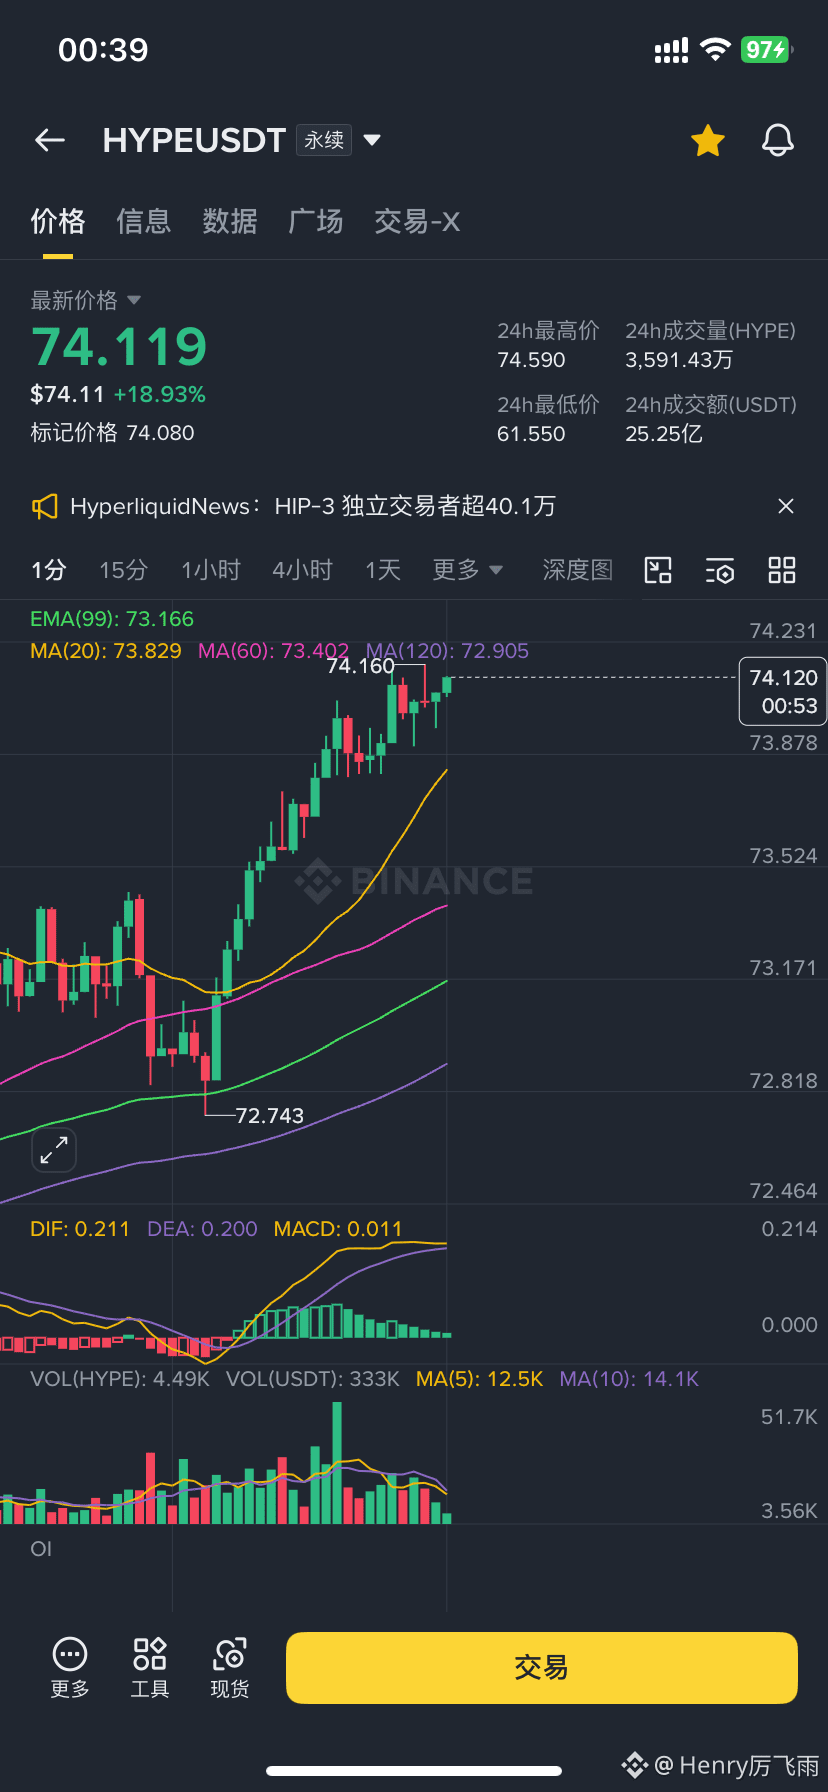Tap the 00:39 clock in status bar

coord(103,49)
